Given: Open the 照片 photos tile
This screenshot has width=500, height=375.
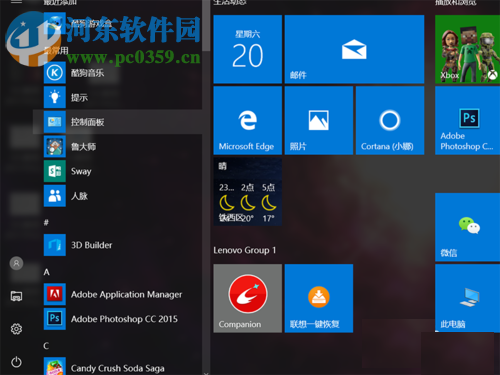Looking at the screenshot, I should tap(319, 121).
